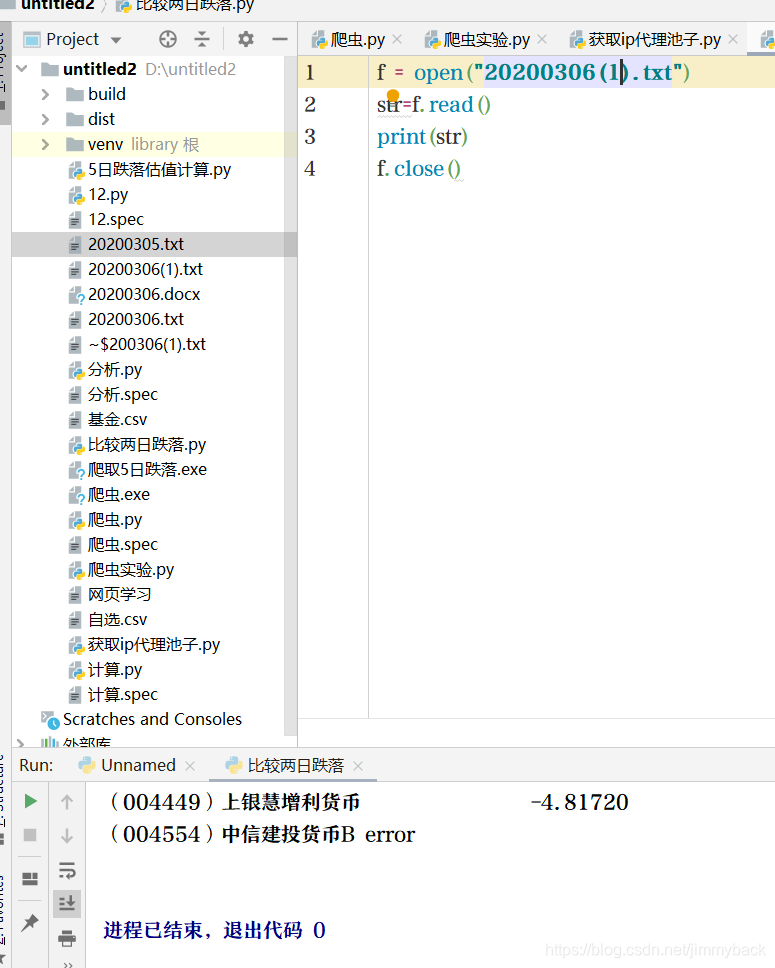This screenshot has height=968, width=775.
Task: Click line number 3 in gutter
Action: 310,136
